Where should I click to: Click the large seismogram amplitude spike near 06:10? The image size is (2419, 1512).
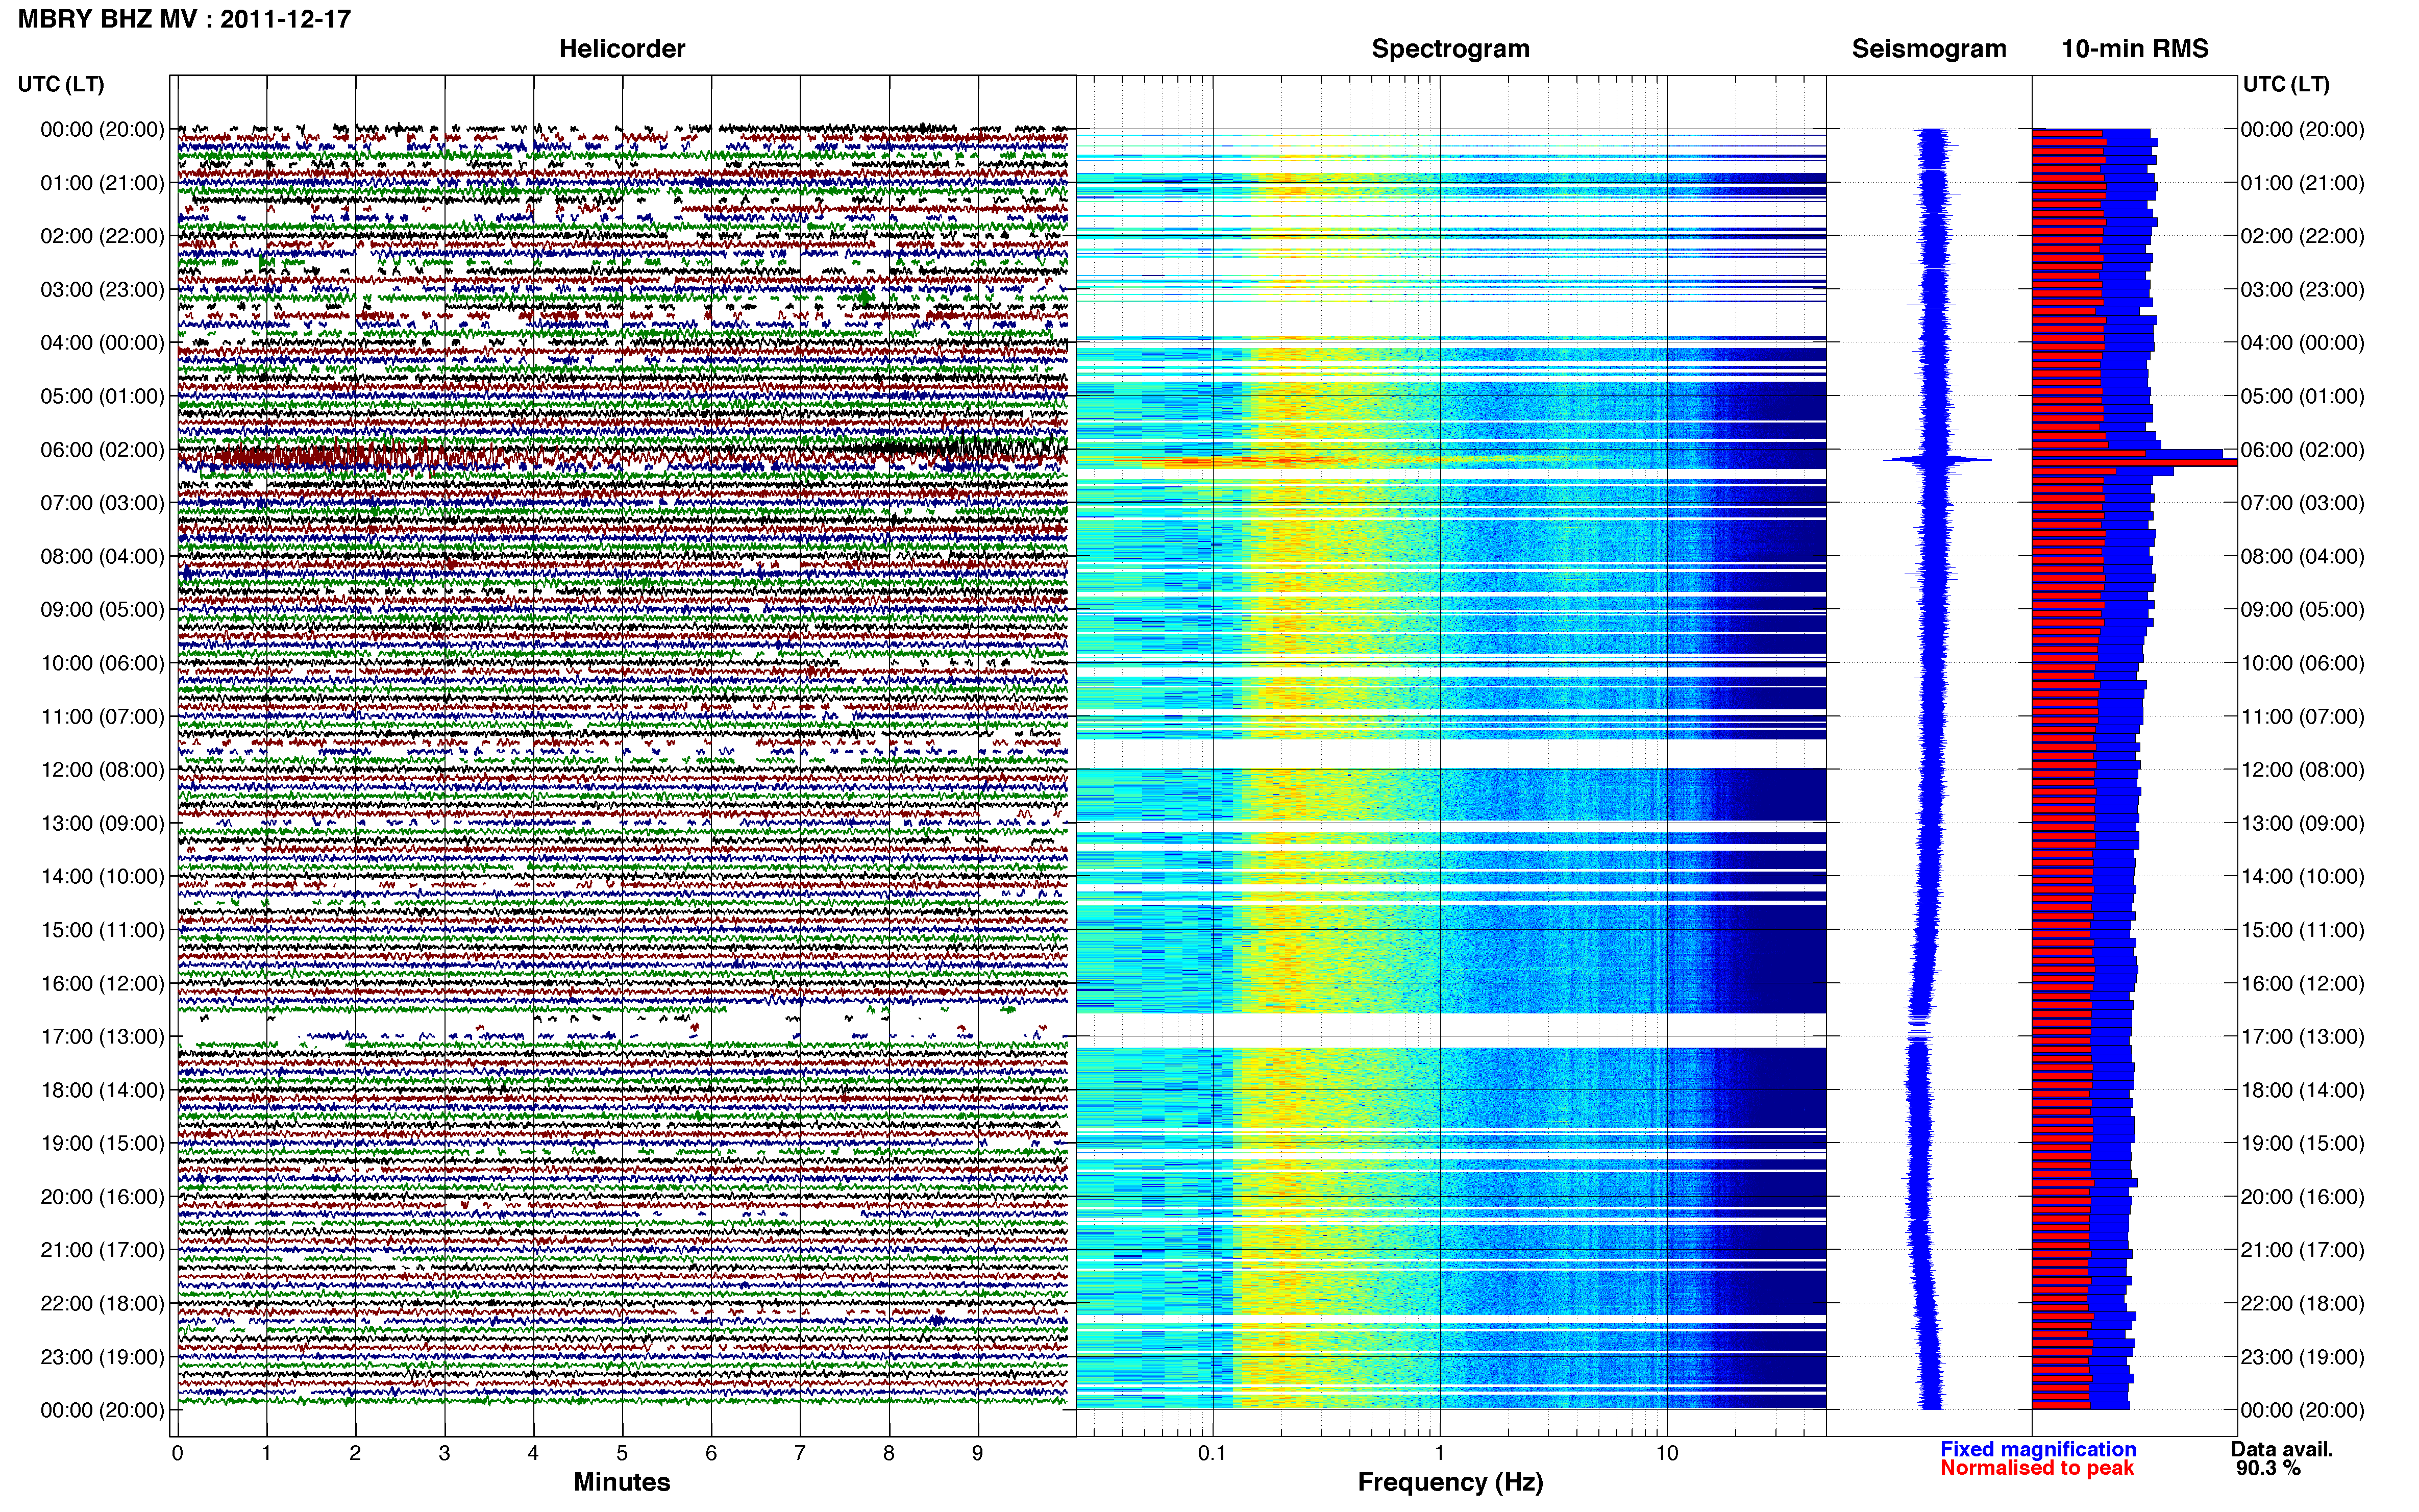coord(1937,460)
